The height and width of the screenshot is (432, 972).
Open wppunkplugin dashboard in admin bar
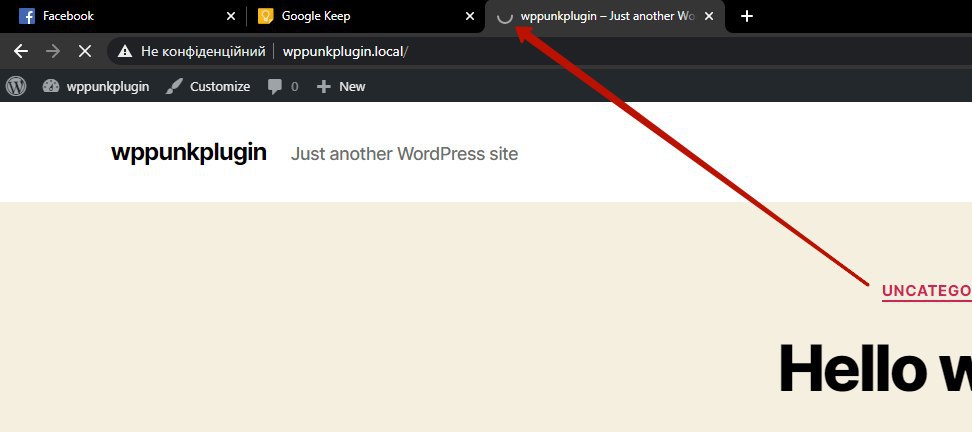point(96,86)
